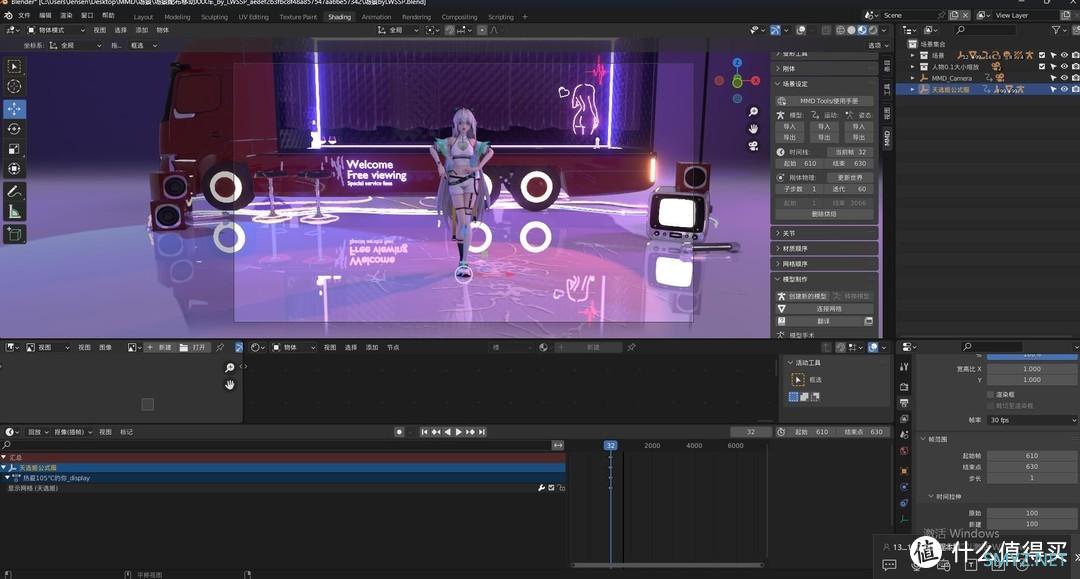Viewport: 1080px width, 579px height.
Task: Collapse the 场景设定 panel
Action: tap(825, 84)
